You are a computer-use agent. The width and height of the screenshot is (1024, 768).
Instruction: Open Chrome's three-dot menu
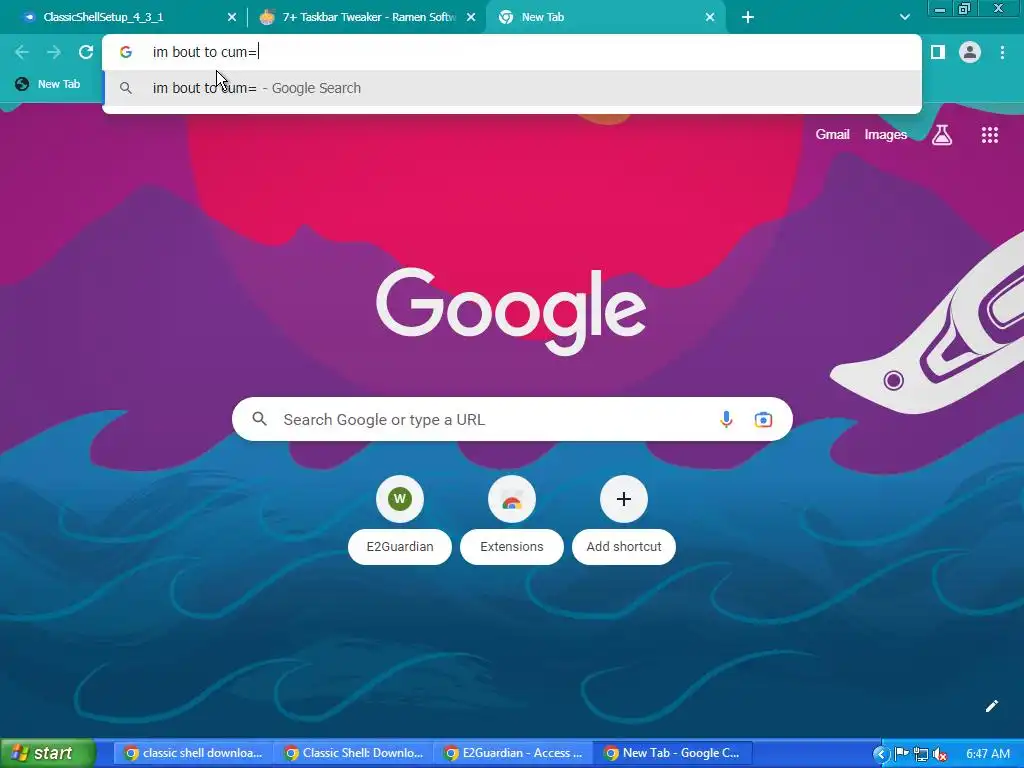[x=1002, y=52]
